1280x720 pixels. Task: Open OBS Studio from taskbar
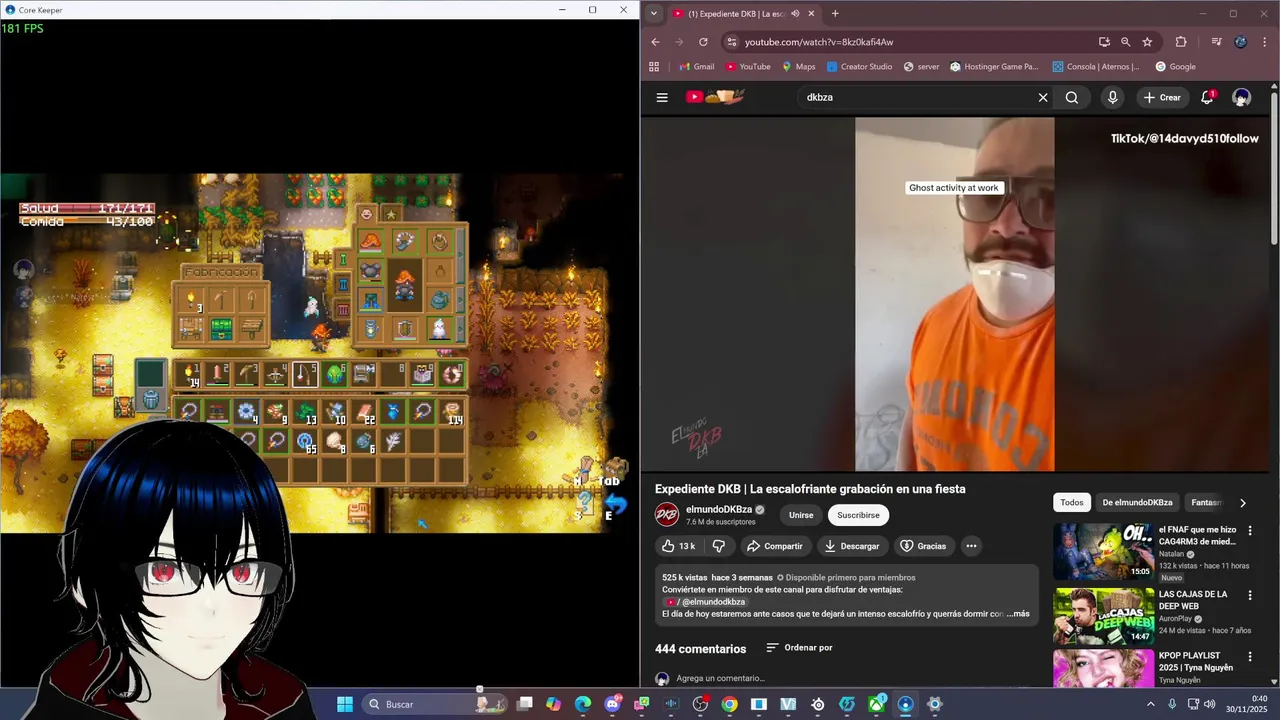coord(701,704)
